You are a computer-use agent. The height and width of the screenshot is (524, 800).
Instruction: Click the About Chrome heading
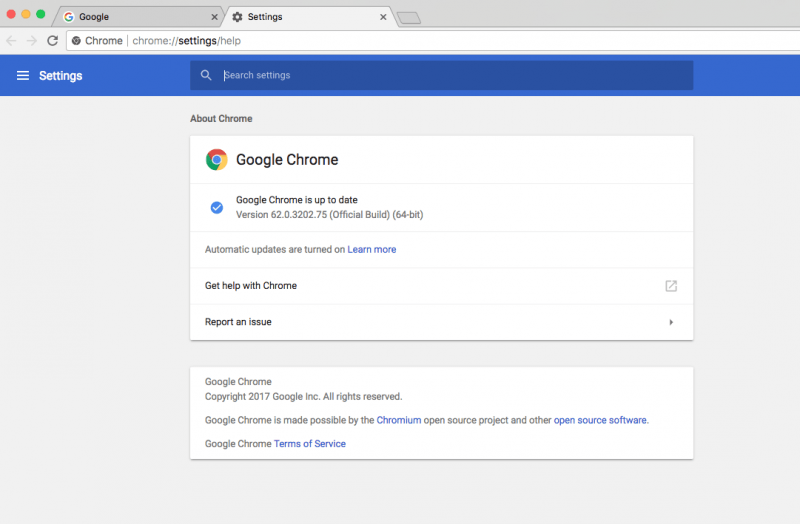click(x=221, y=118)
